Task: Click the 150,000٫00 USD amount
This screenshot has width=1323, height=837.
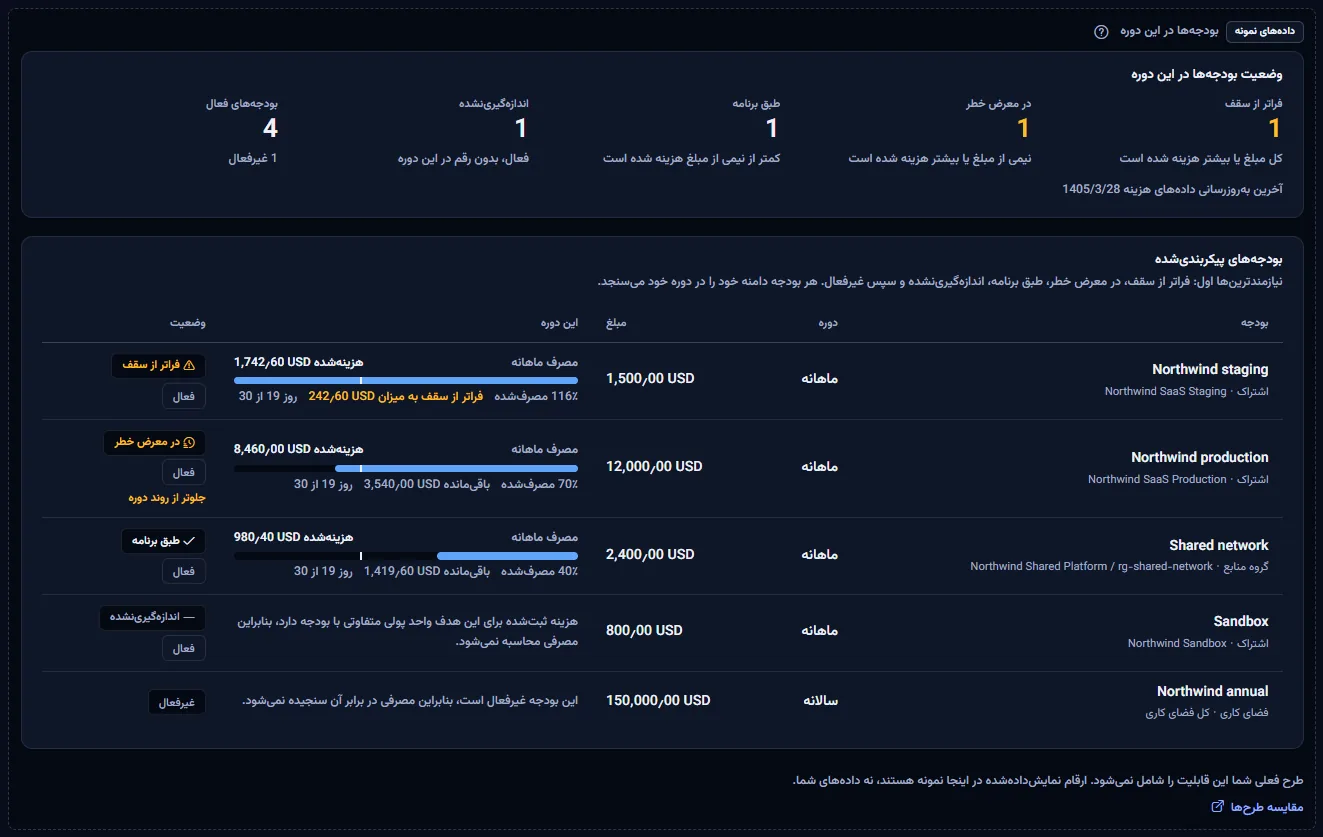Action: pyautogui.click(x=658, y=700)
